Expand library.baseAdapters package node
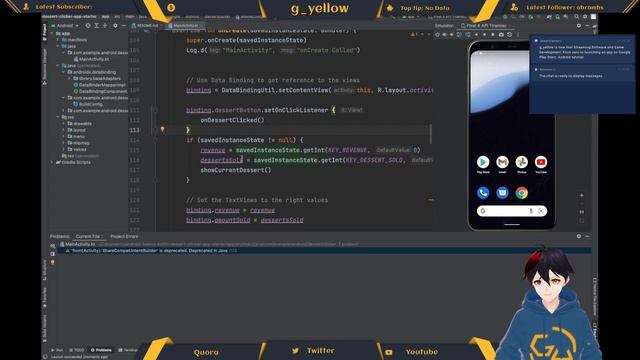 point(69,78)
